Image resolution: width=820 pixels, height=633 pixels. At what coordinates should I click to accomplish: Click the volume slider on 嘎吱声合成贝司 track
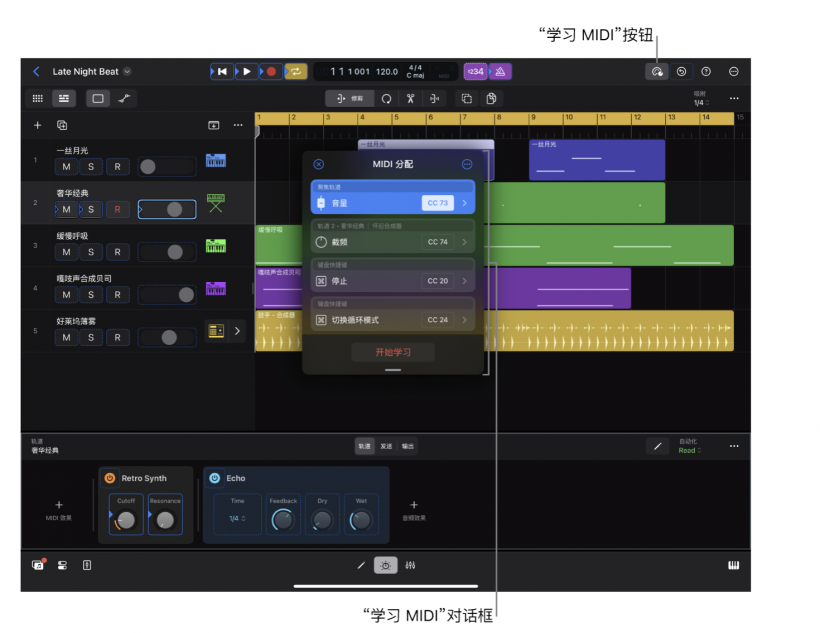click(167, 294)
